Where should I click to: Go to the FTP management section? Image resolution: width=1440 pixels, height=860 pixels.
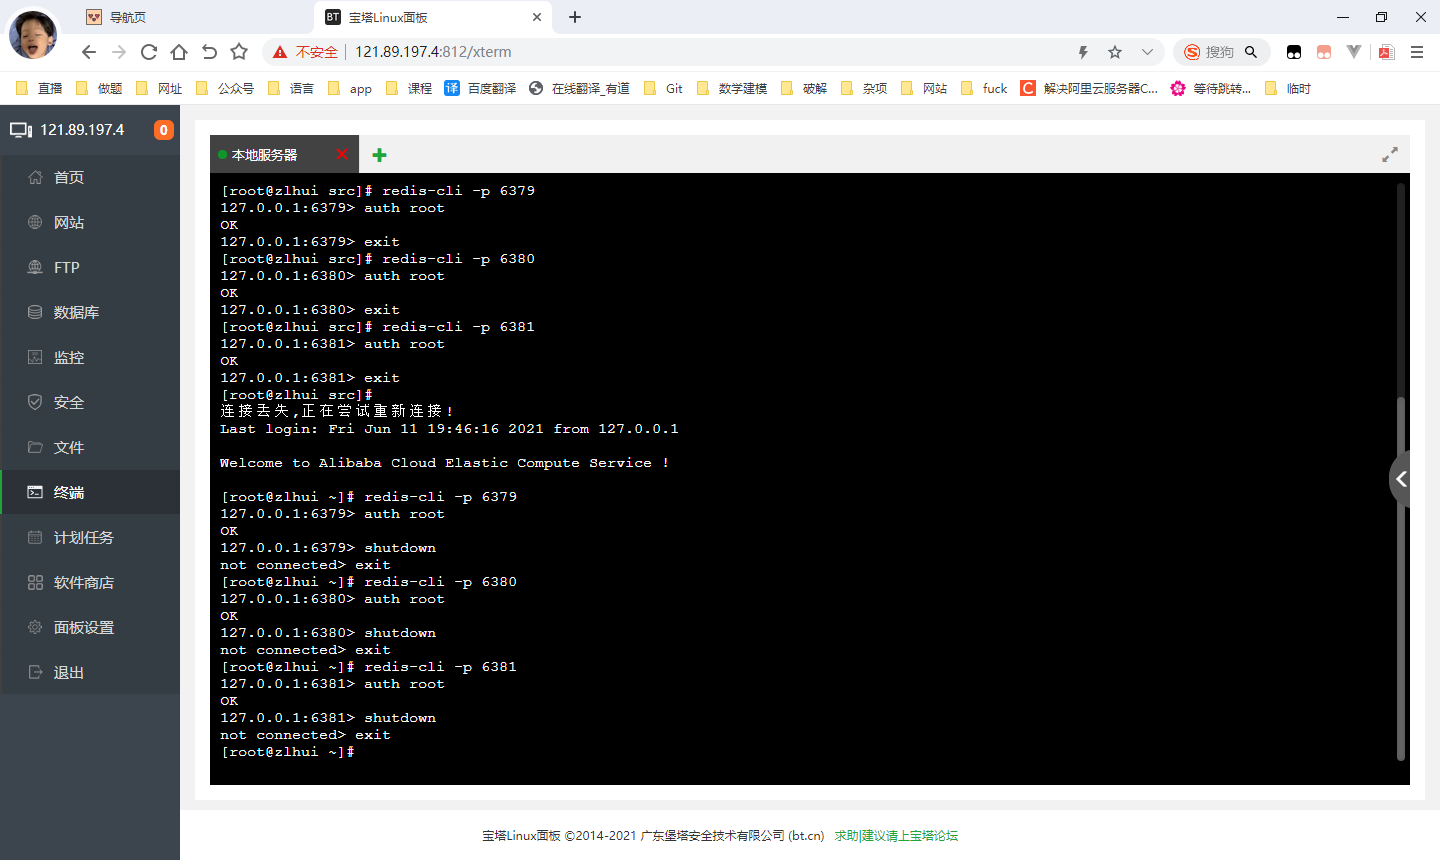[x=66, y=267]
